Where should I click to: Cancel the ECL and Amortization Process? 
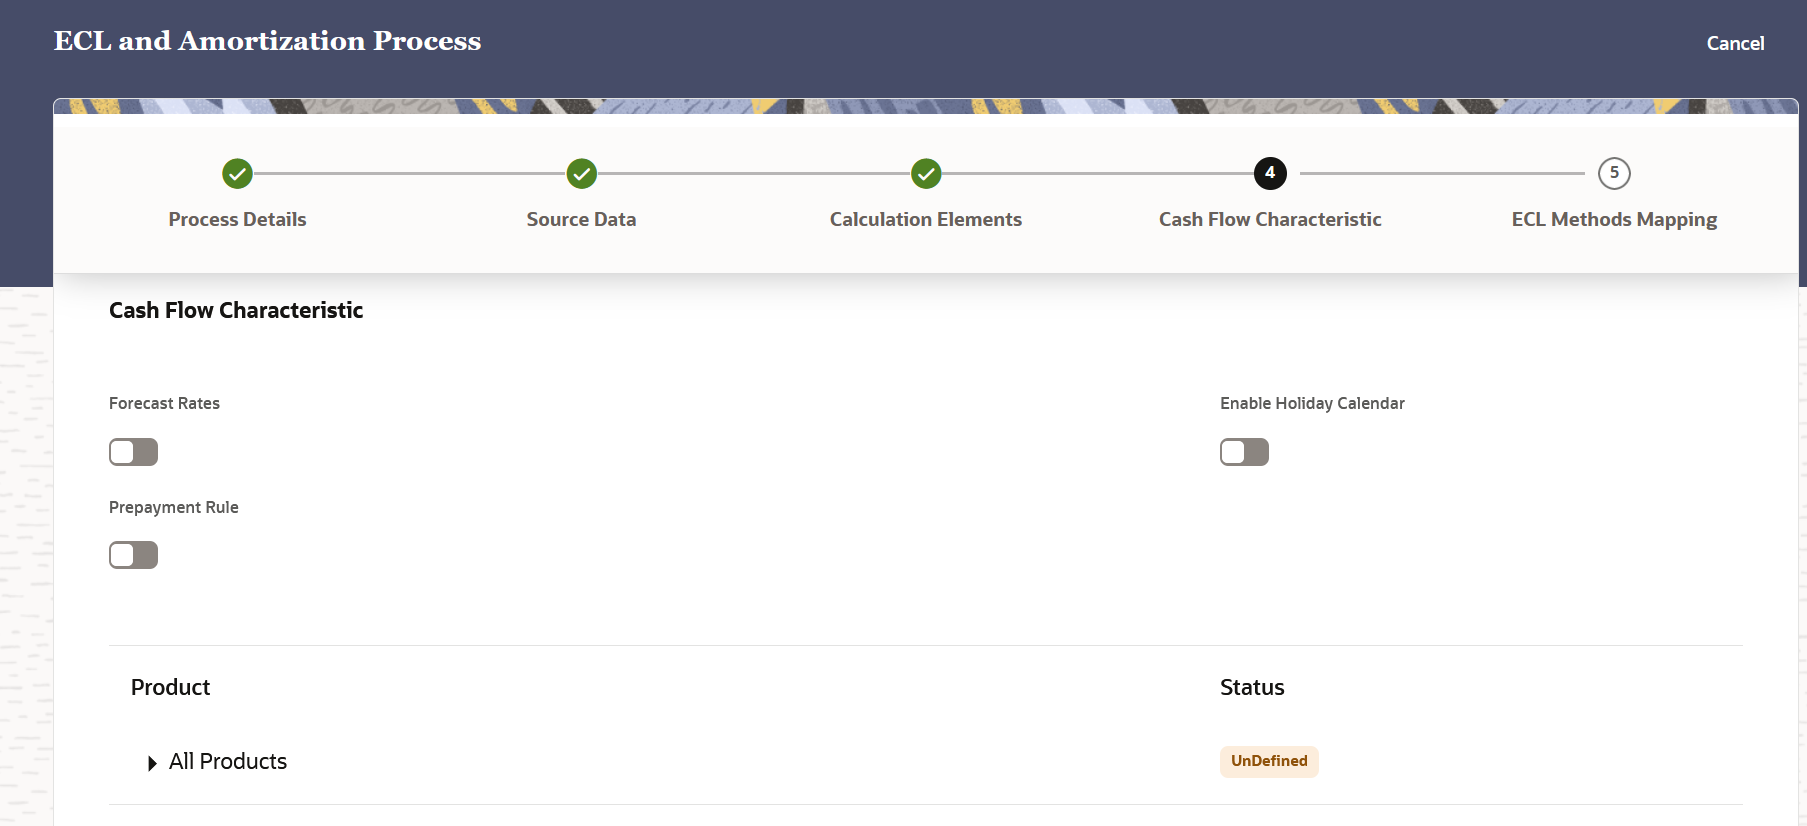1735,43
